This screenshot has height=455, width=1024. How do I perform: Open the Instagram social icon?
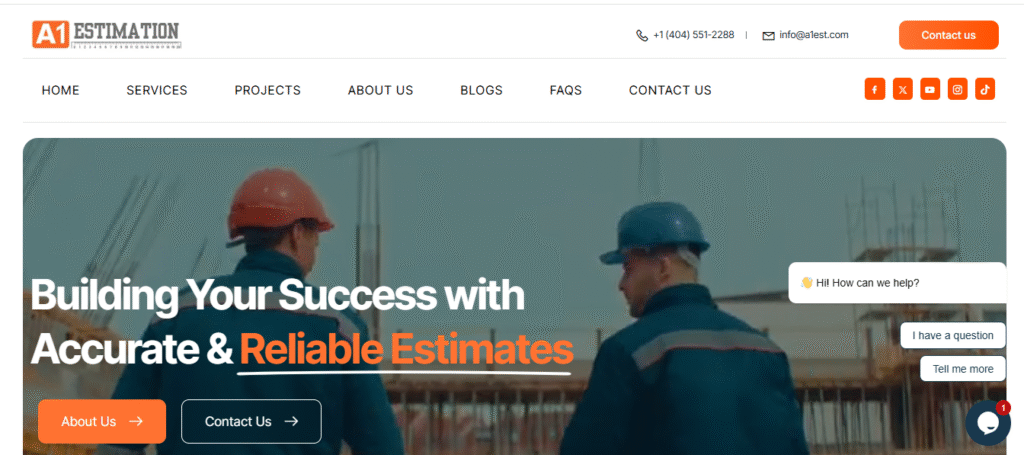click(957, 89)
